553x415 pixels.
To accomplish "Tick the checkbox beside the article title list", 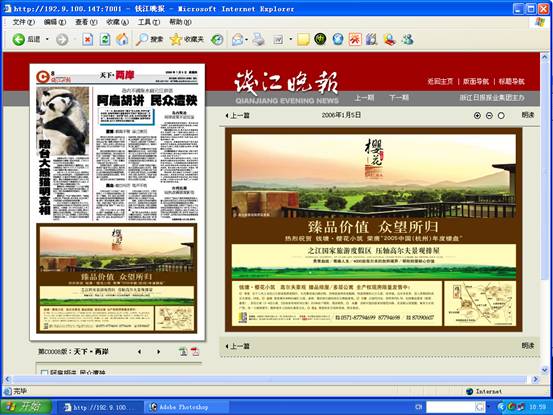I will pos(44,372).
